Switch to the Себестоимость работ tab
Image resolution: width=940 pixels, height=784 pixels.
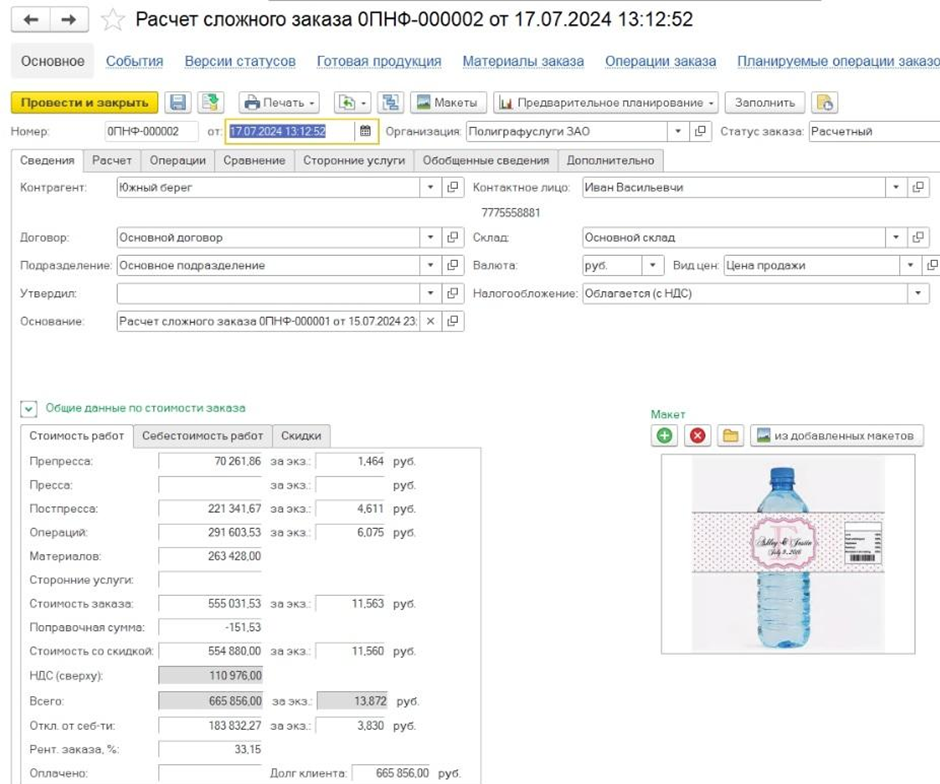202,436
